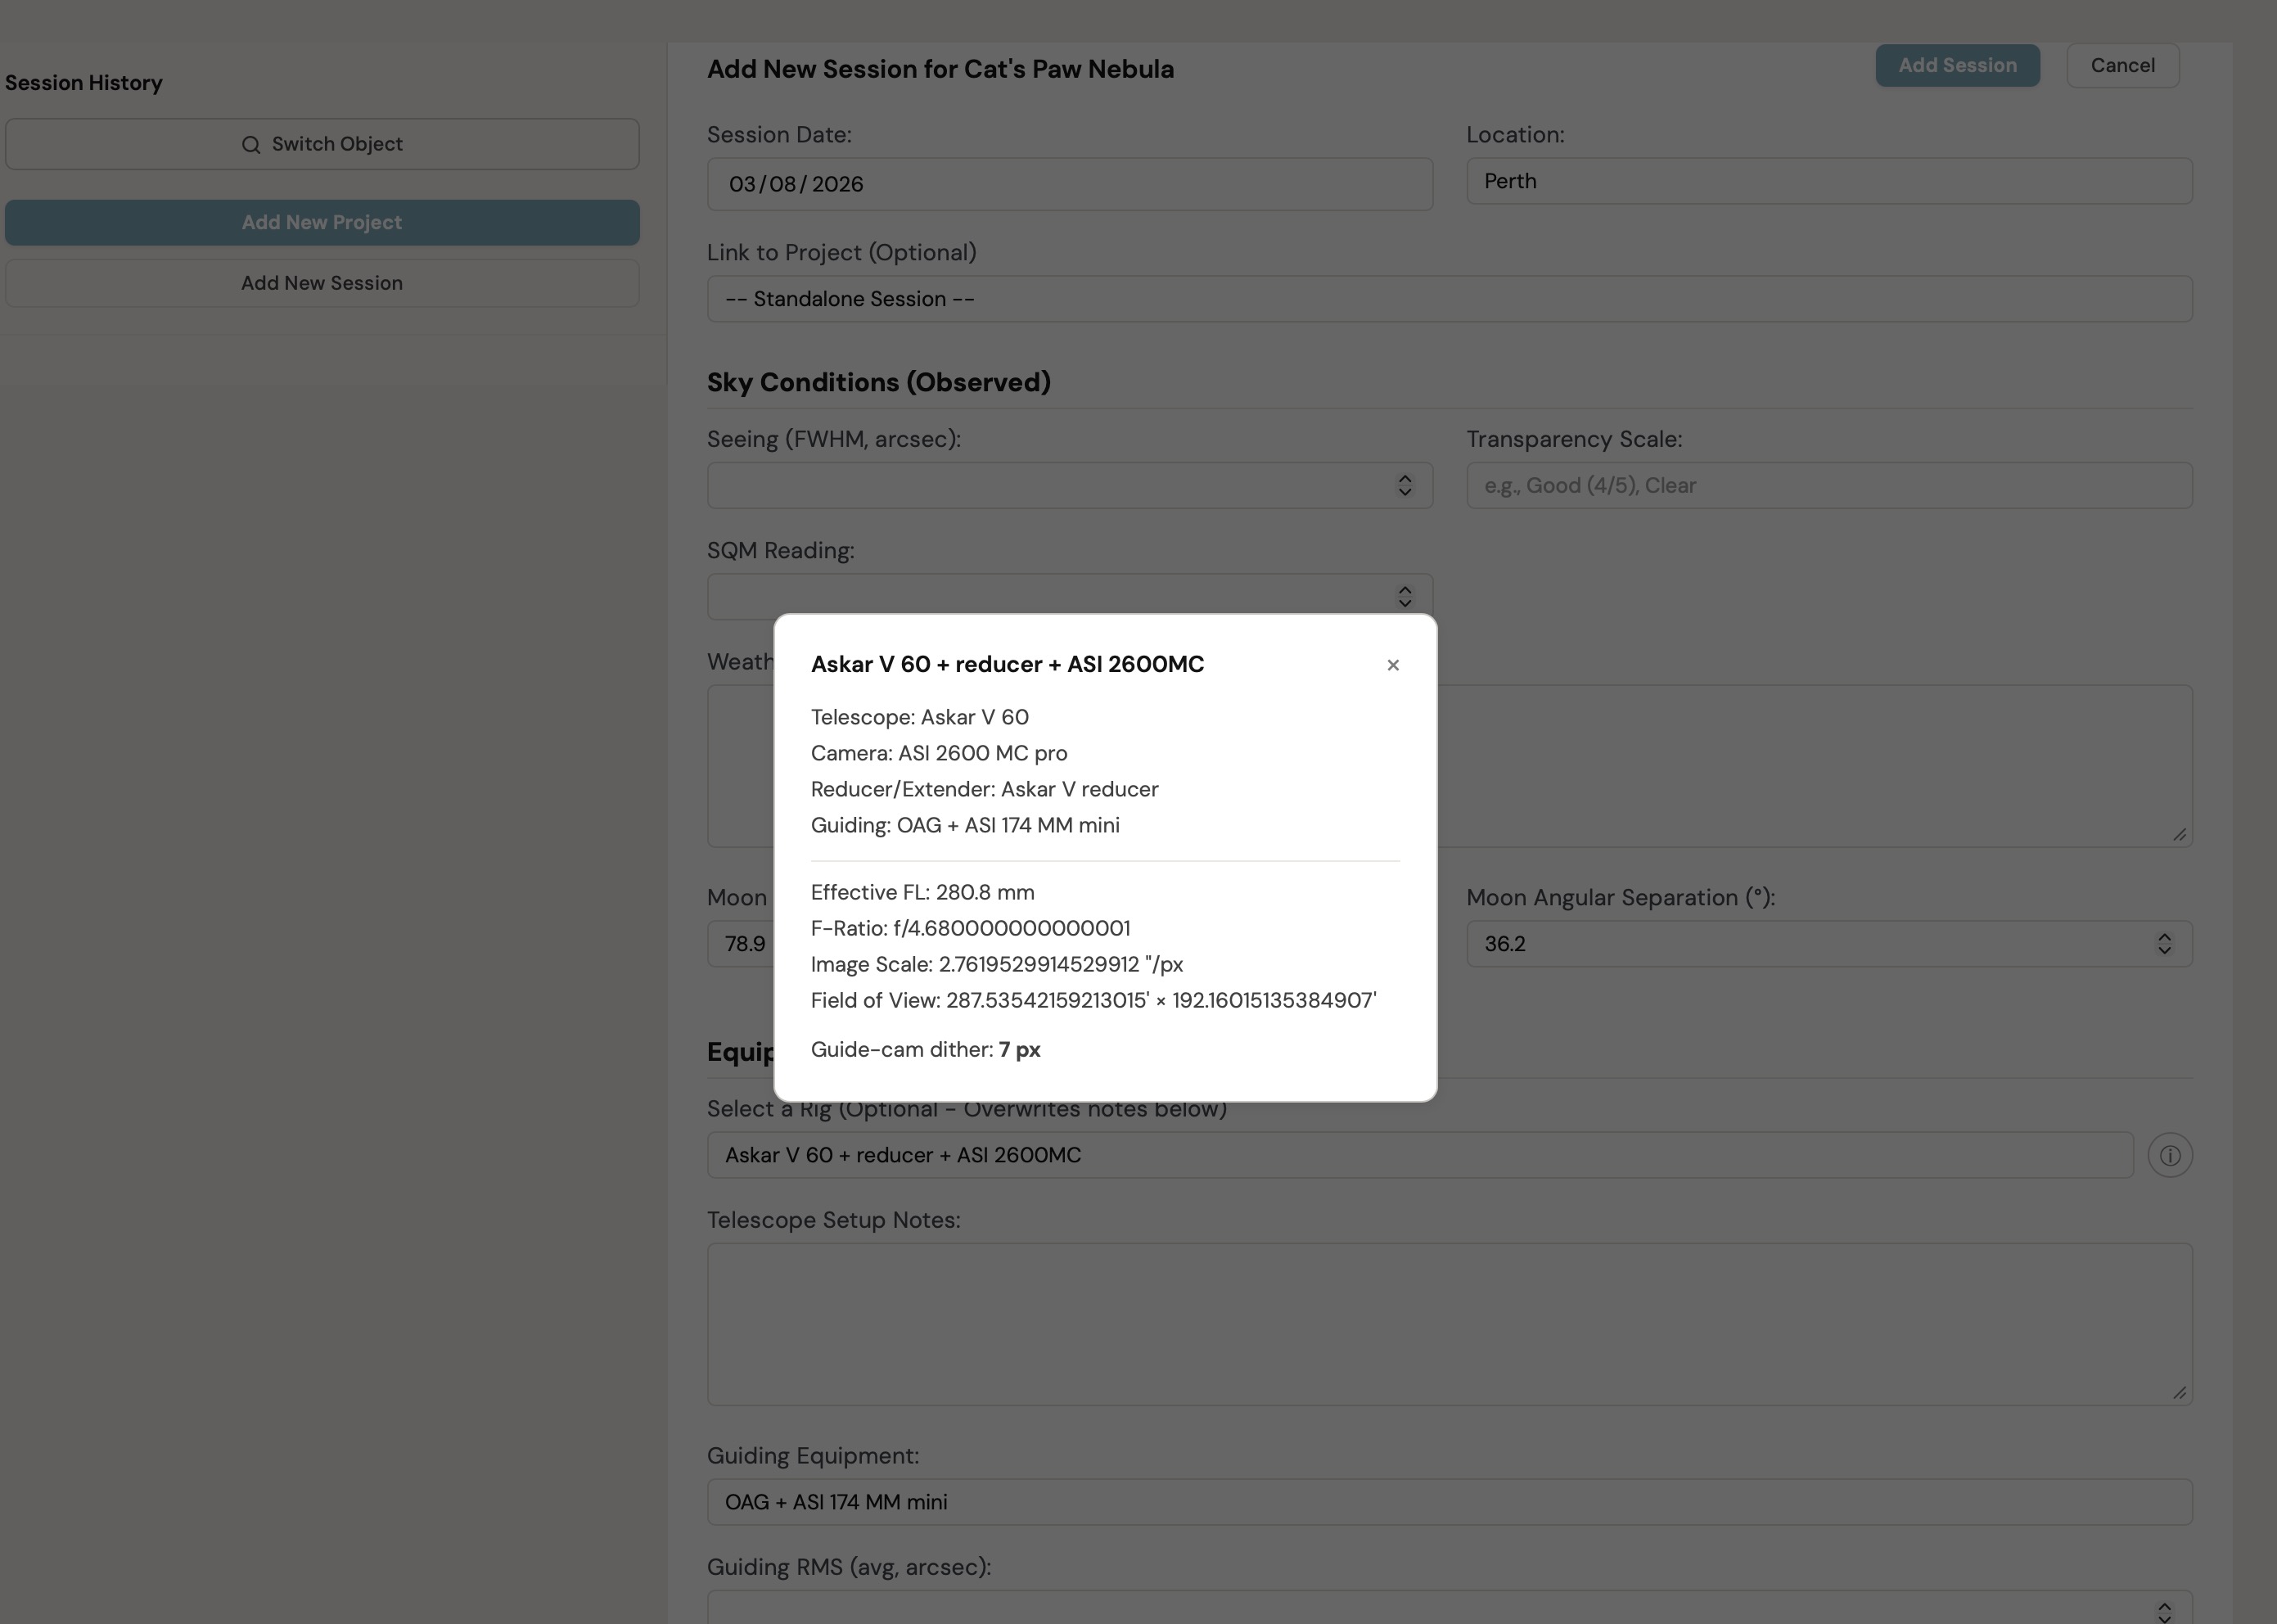Viewport: 2277px width, 1624px height.
Task: Select Add New Session in sidebar
Action: pos(322,283)
